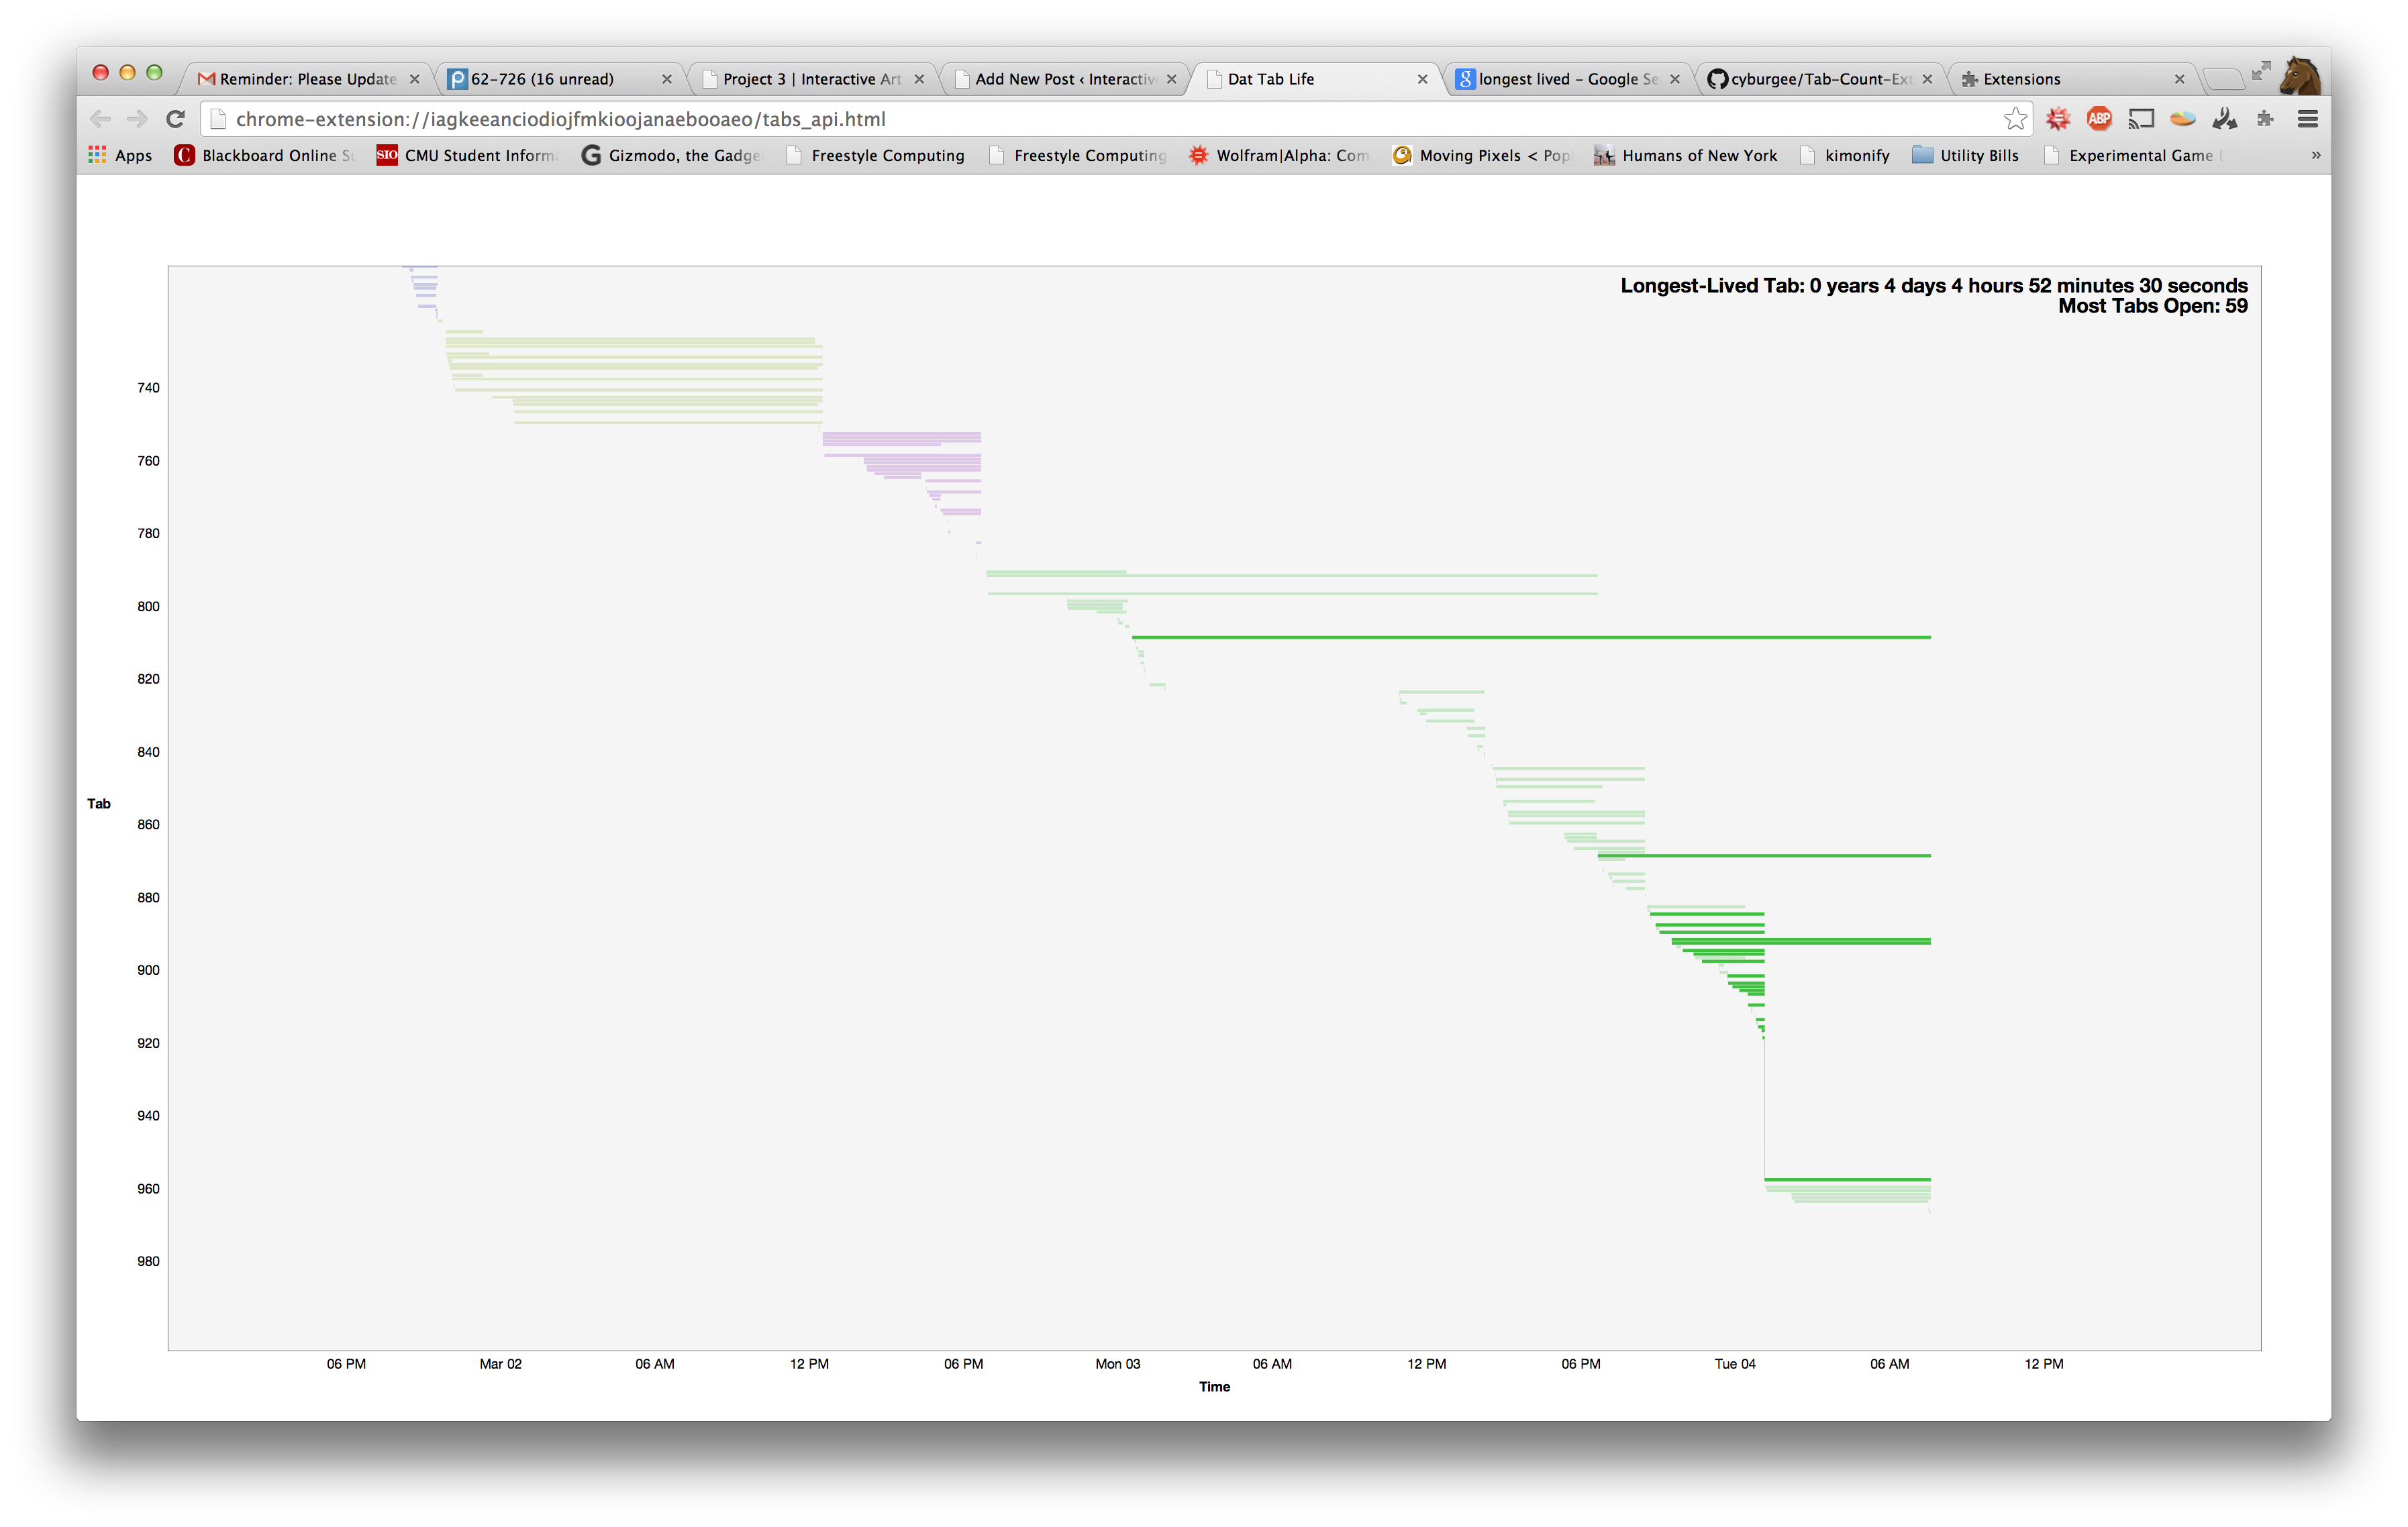Click the red gear extension icon
Image resolution: width=2408 pixels, height=1527 pixels.
(2057, 119)
